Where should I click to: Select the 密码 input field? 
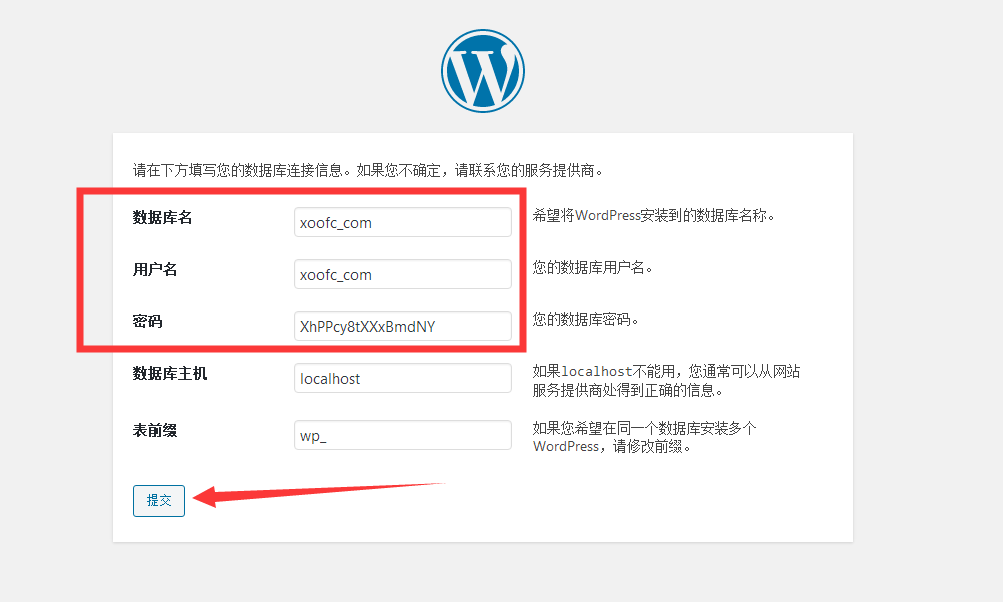point(403,326)
